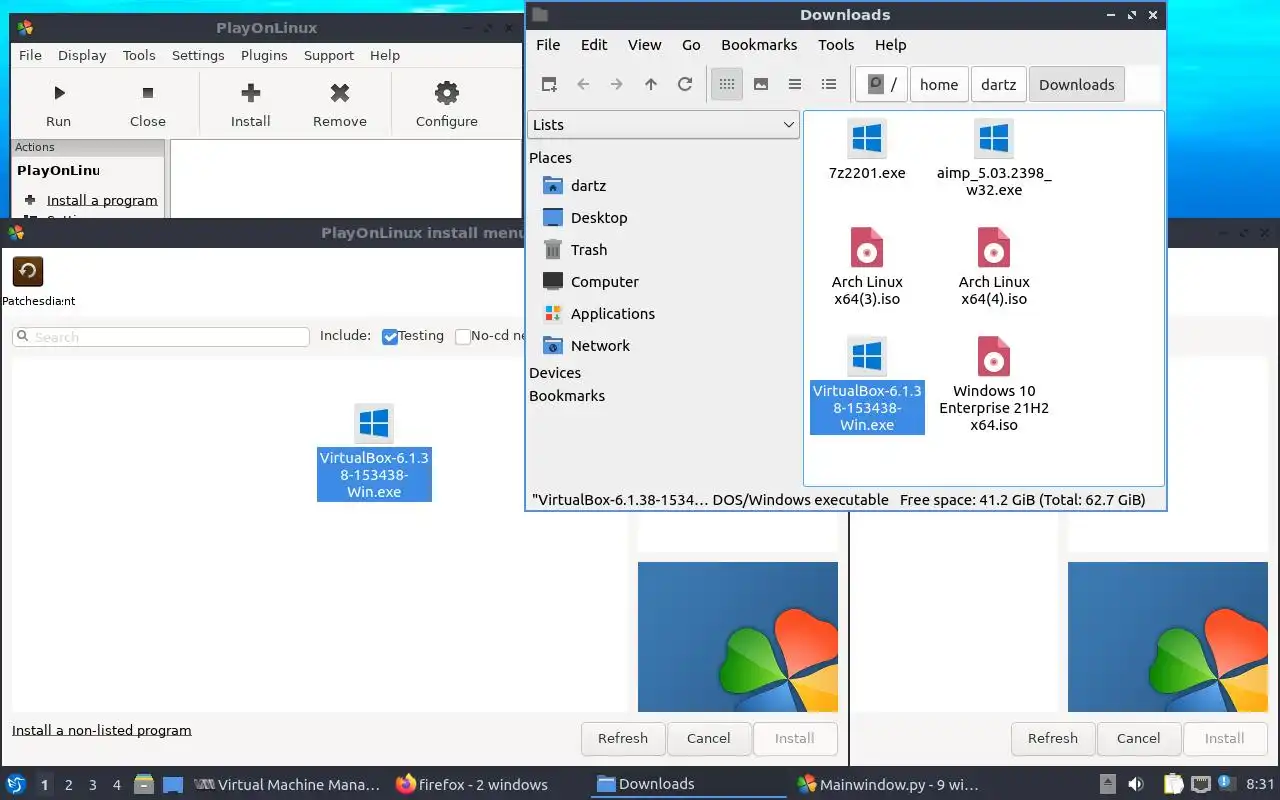Viewport: 1280px width, 800px height.
Task: Switch to workspace 3 in taskbar
Action: point(93,785)
